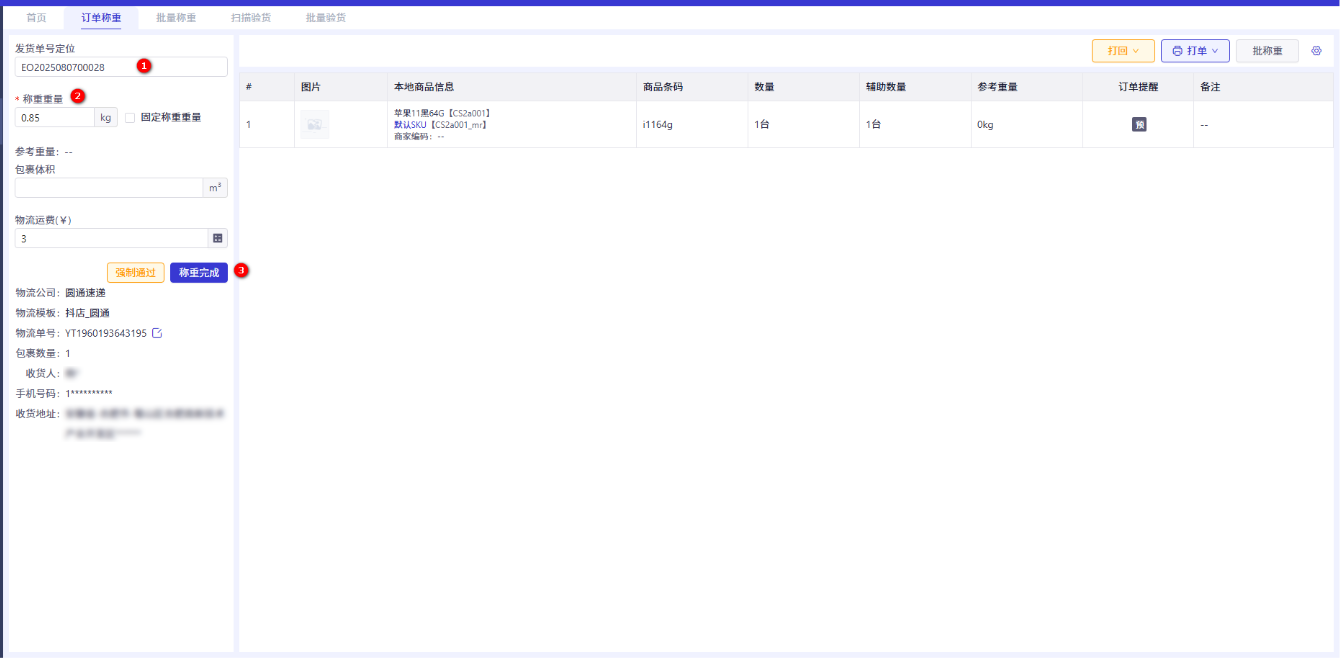1340x658 pixels.
Task: Open the 批量验货 tab
Action: pyautogui.click(x=326, y=18)
